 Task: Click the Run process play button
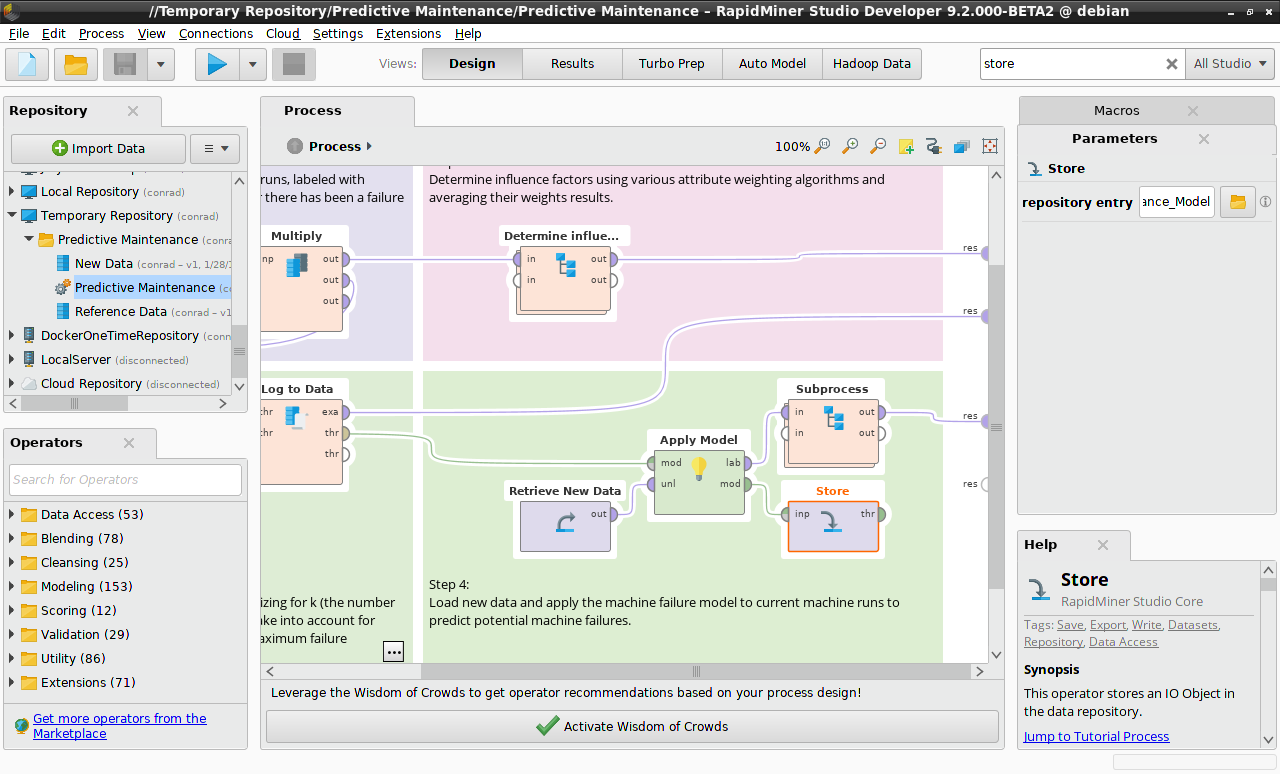coord(217,64)
